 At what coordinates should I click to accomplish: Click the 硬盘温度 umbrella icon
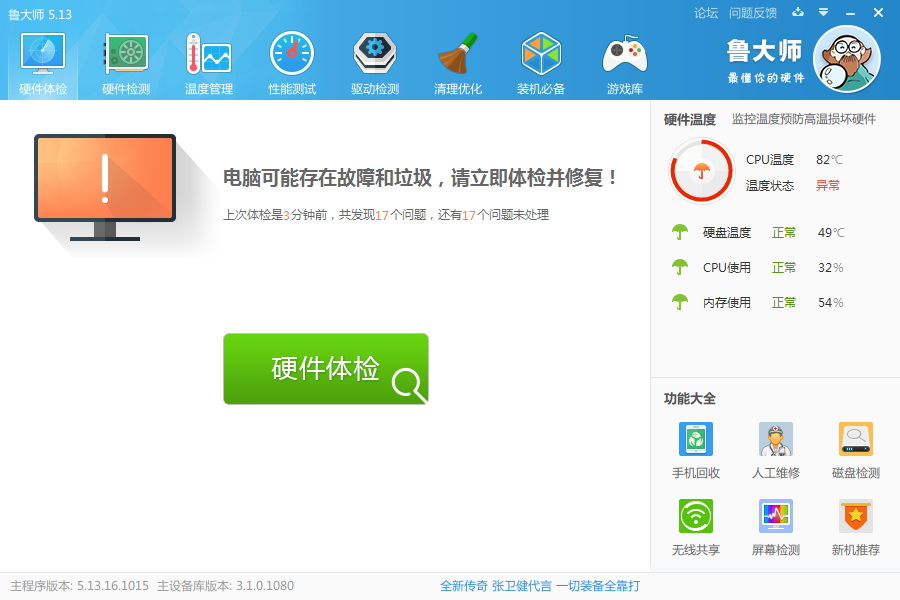click(x=680, y=232)
